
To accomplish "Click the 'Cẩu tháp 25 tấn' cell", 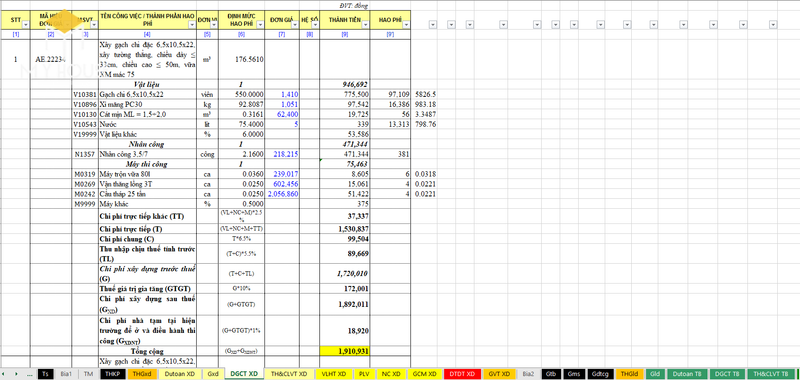I will (147, 194).
